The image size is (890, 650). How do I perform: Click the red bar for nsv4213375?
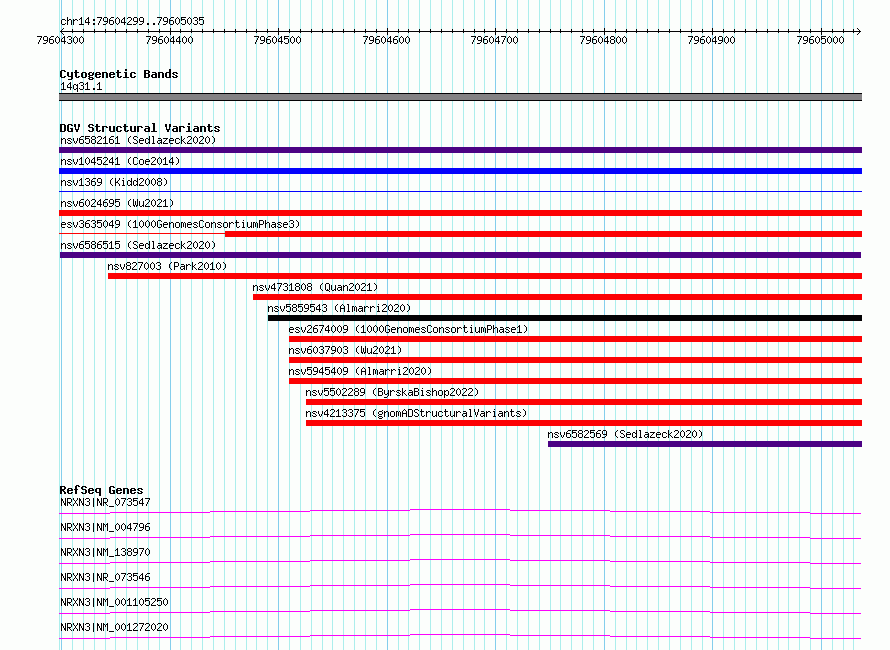coord(584,423)
